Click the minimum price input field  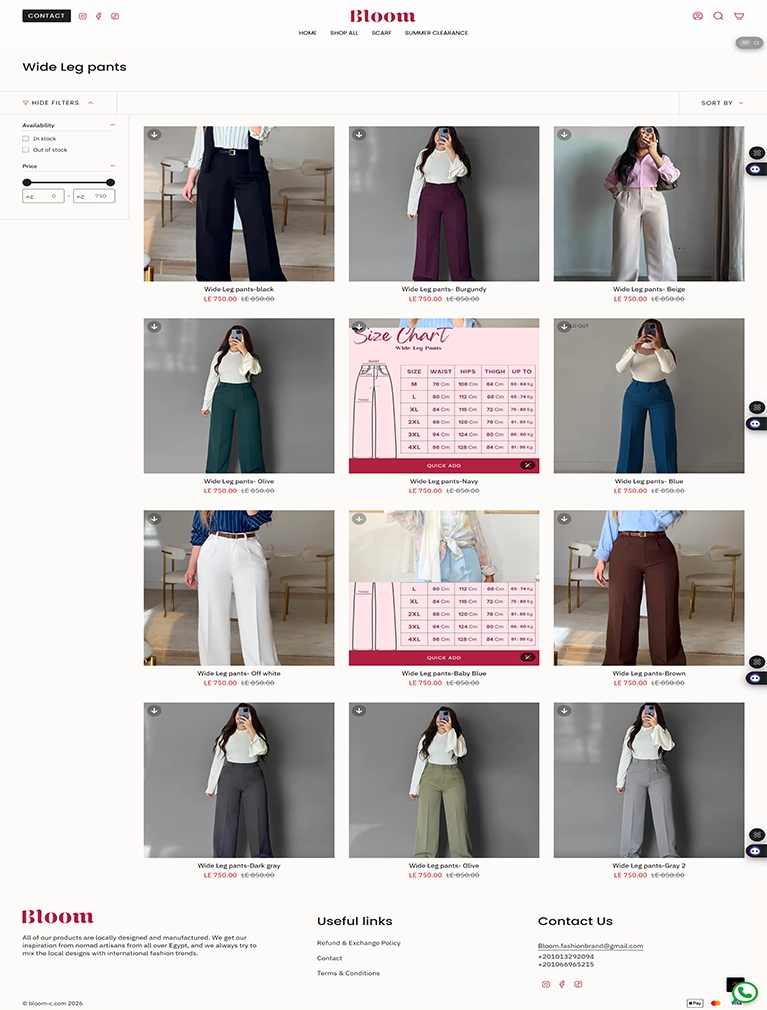click(x=43, y=196)
